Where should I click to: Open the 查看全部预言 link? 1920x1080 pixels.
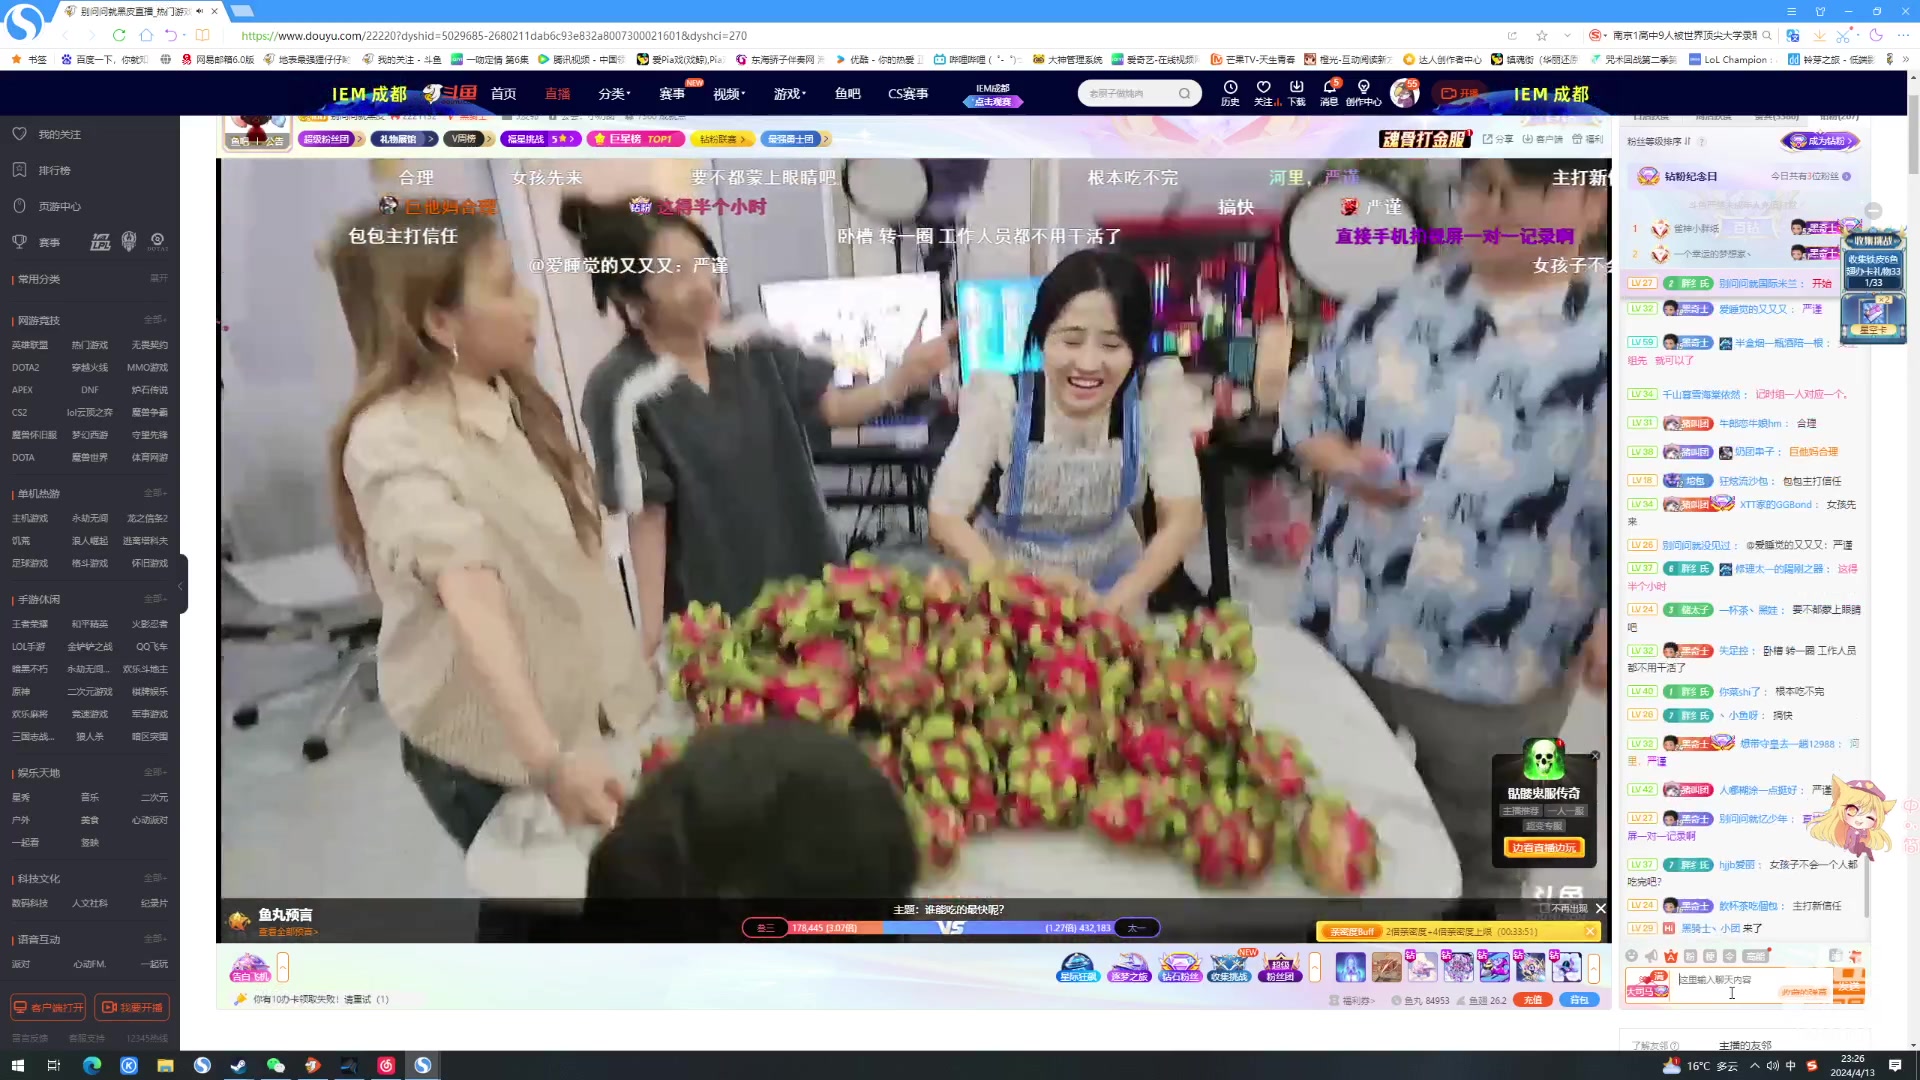288,932
